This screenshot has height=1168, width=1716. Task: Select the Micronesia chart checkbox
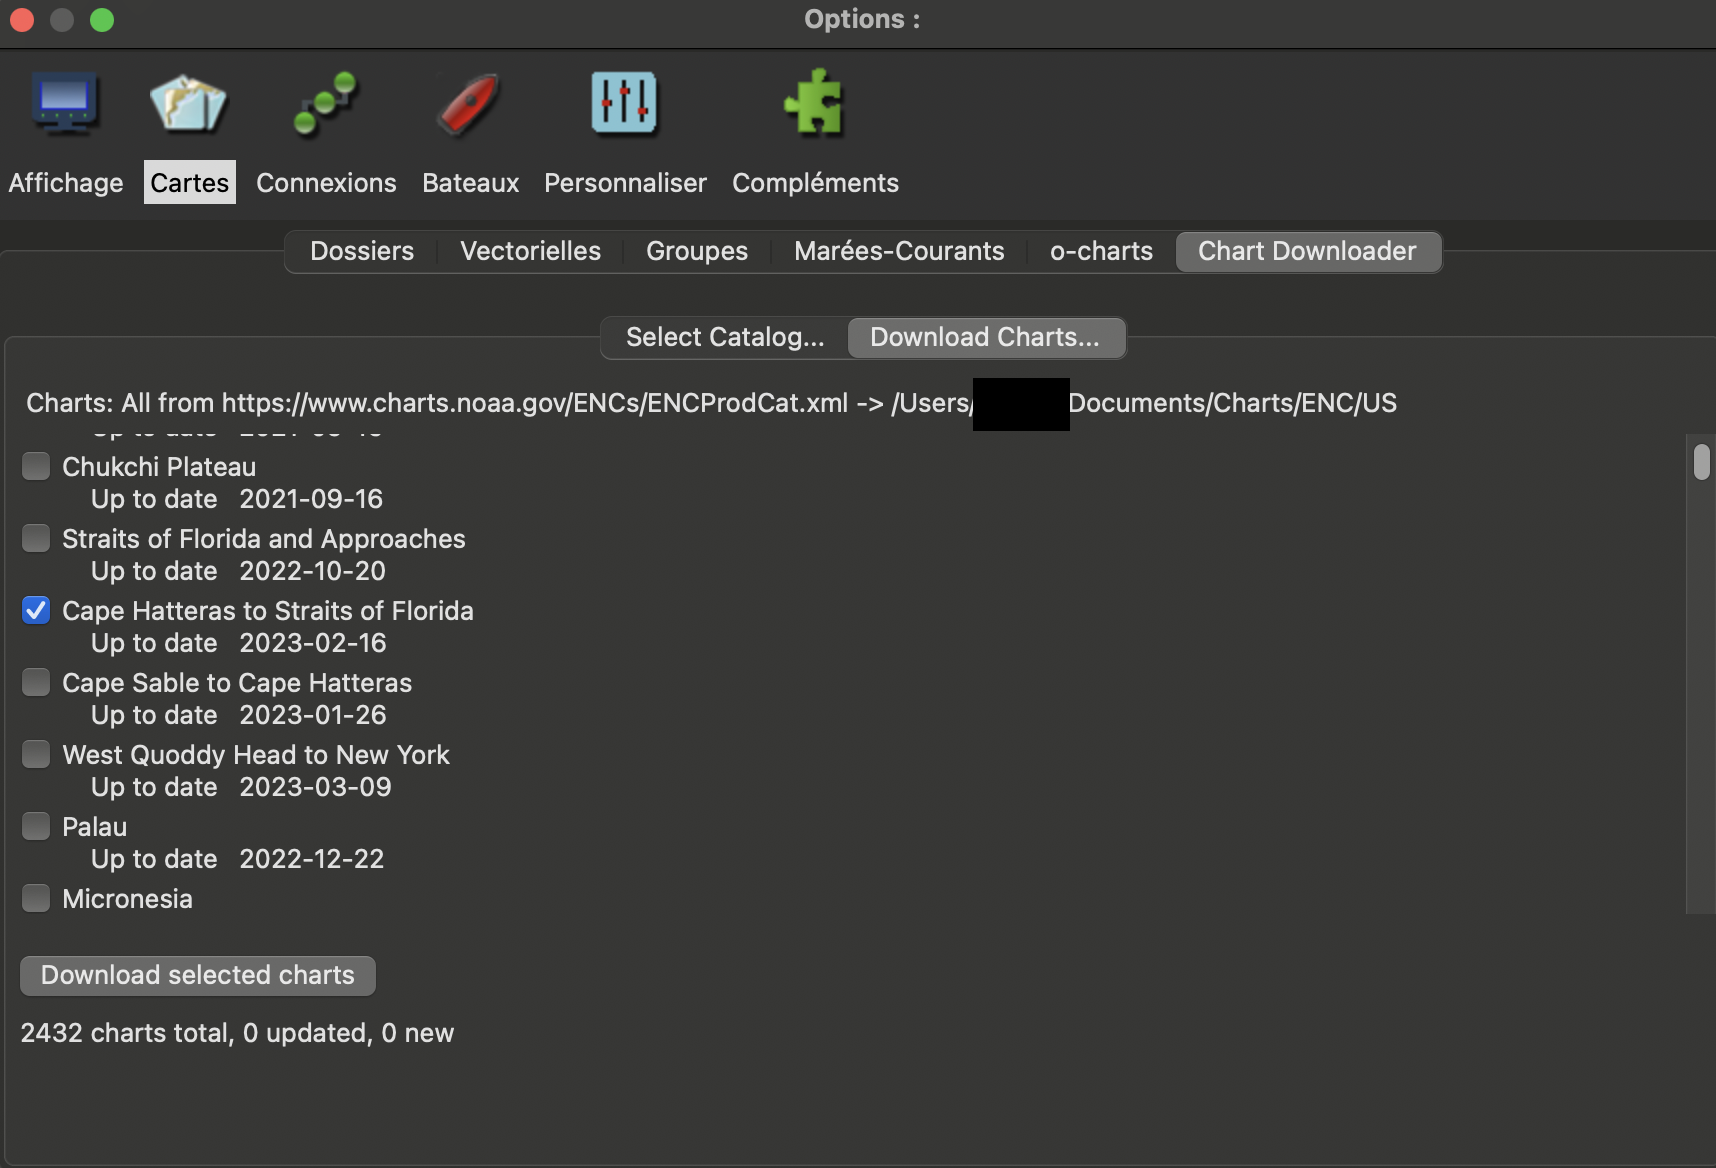[x=36, y=898]
